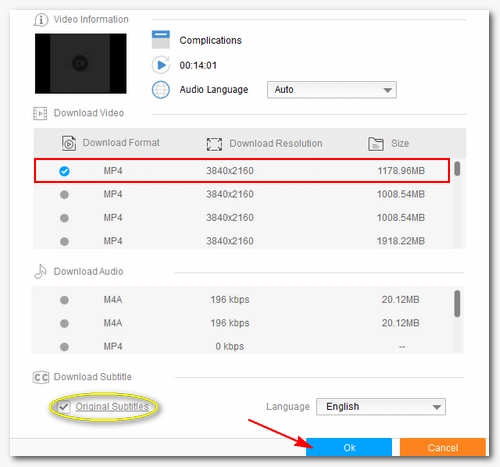Screen dimensions: 500x467
Task: Click the play duration icon beside 00:14:01
Action: (161, 65)
